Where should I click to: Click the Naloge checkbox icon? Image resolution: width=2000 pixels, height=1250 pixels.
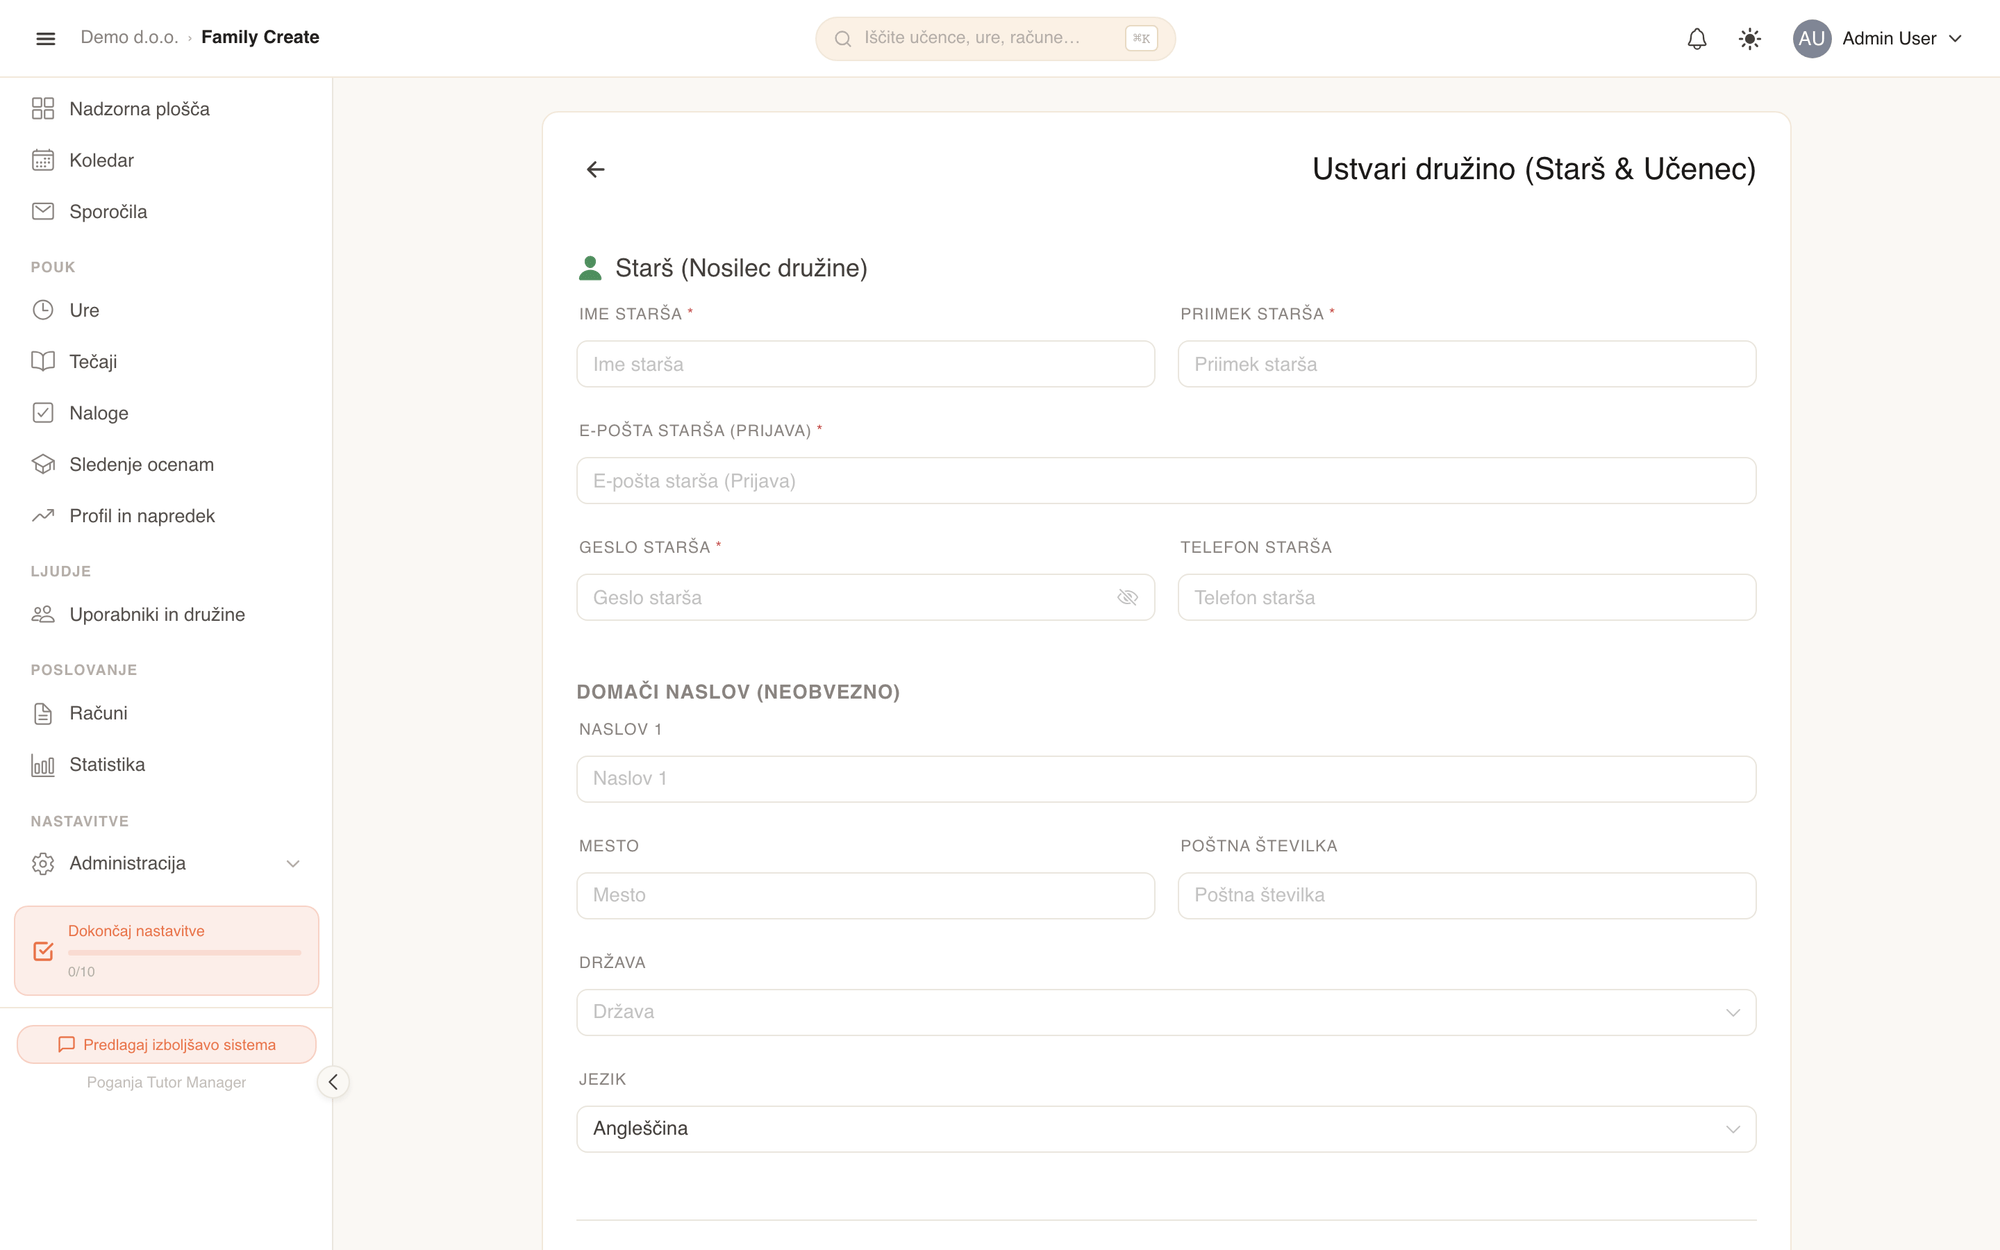click(x=43, y=413)
